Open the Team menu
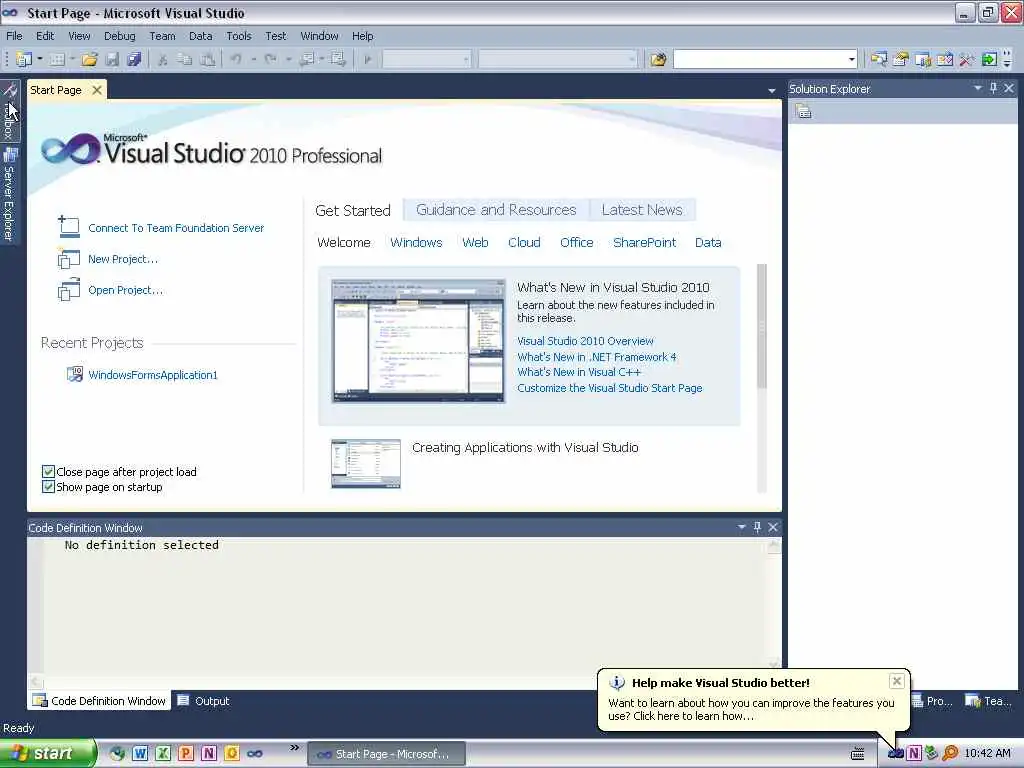The height and width of the screenshot is (768, 1024). (x=162, y=36)
